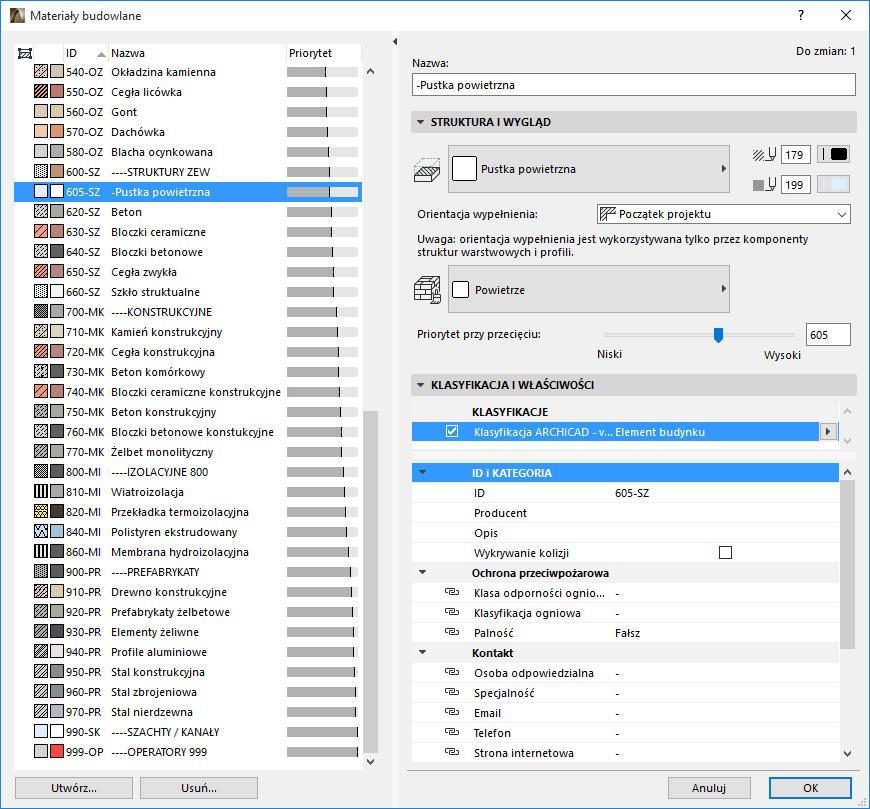This screenshot has width=870, height=809.
Task: Collapse the left list panel arrow
Action: pyautogui.click(x=395, y=42)
